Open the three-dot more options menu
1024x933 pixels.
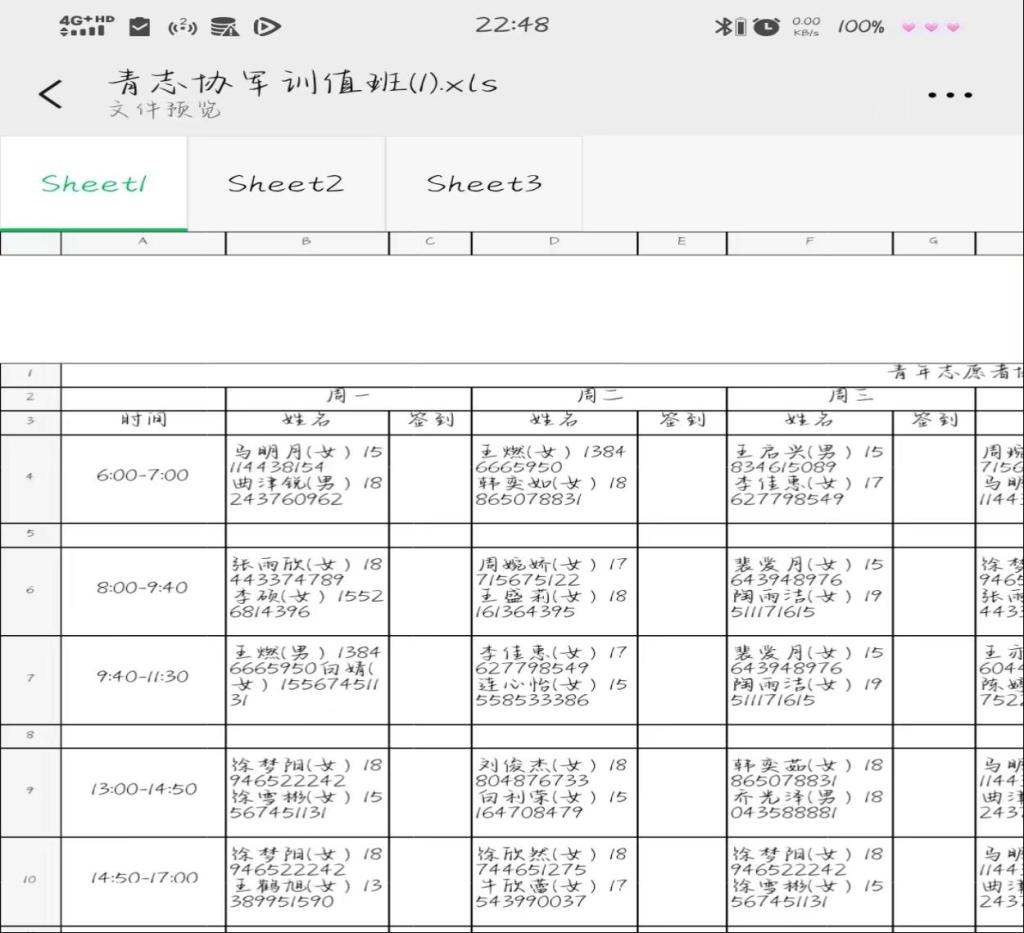[x=949, y=95]
